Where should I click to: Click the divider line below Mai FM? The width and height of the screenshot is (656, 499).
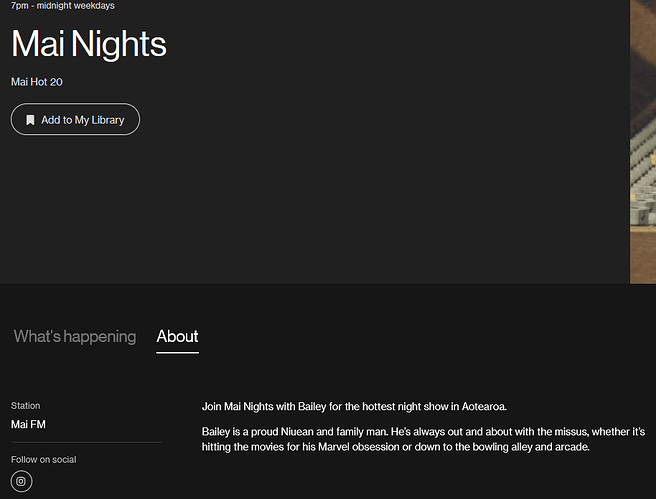pos(86,442)
